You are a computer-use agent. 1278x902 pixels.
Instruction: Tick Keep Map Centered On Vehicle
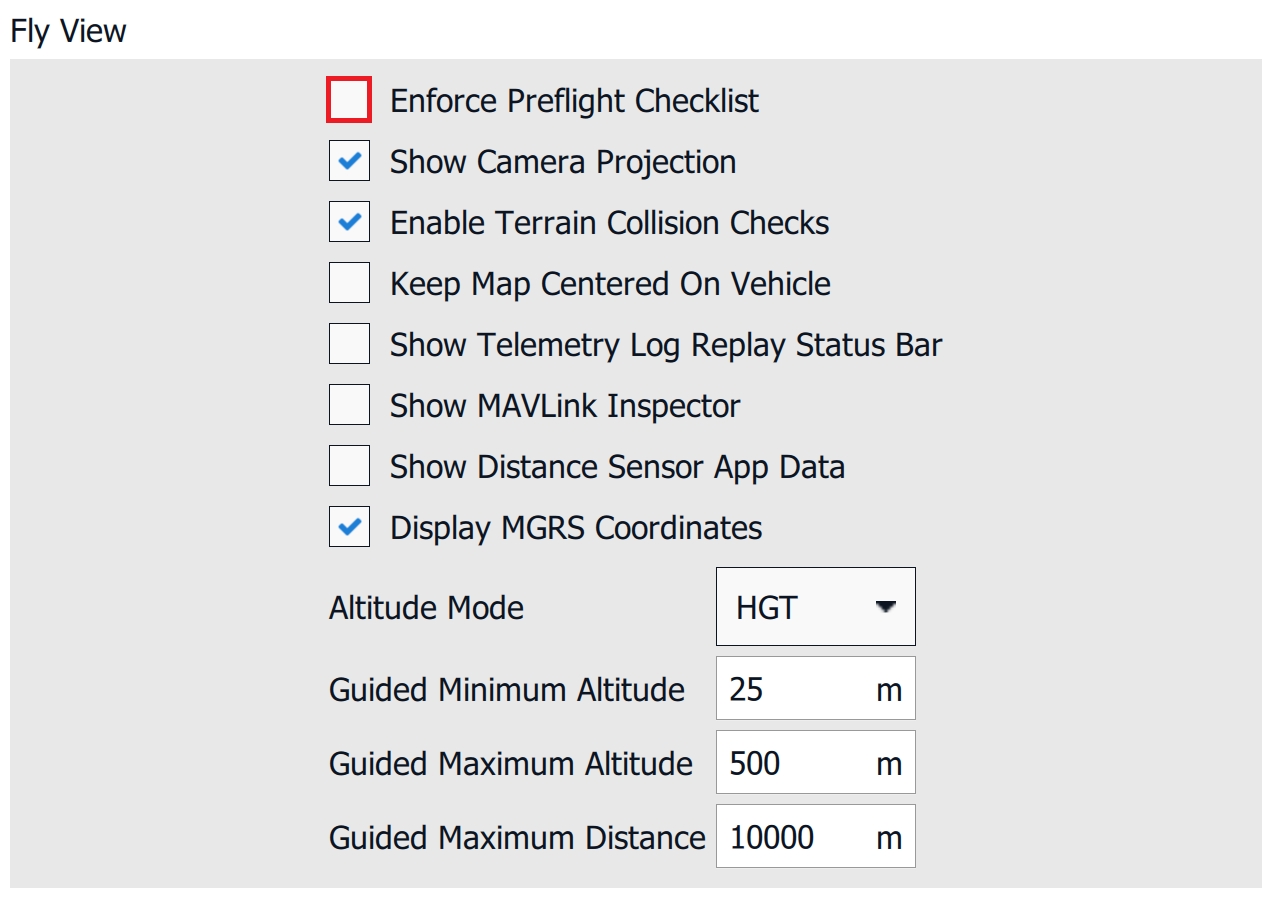point(349,283)
